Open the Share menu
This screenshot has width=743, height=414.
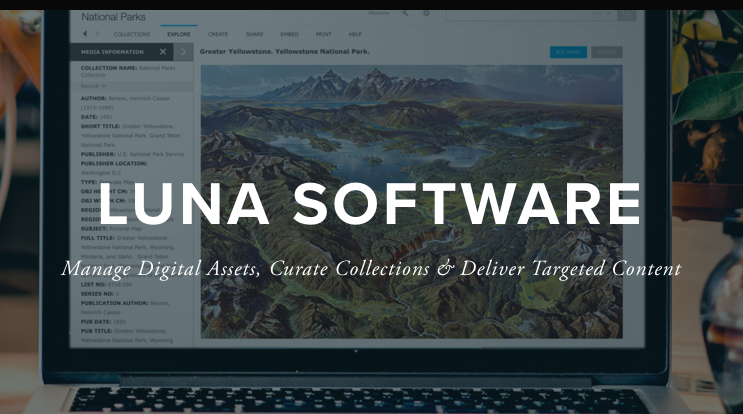point(254,34)
